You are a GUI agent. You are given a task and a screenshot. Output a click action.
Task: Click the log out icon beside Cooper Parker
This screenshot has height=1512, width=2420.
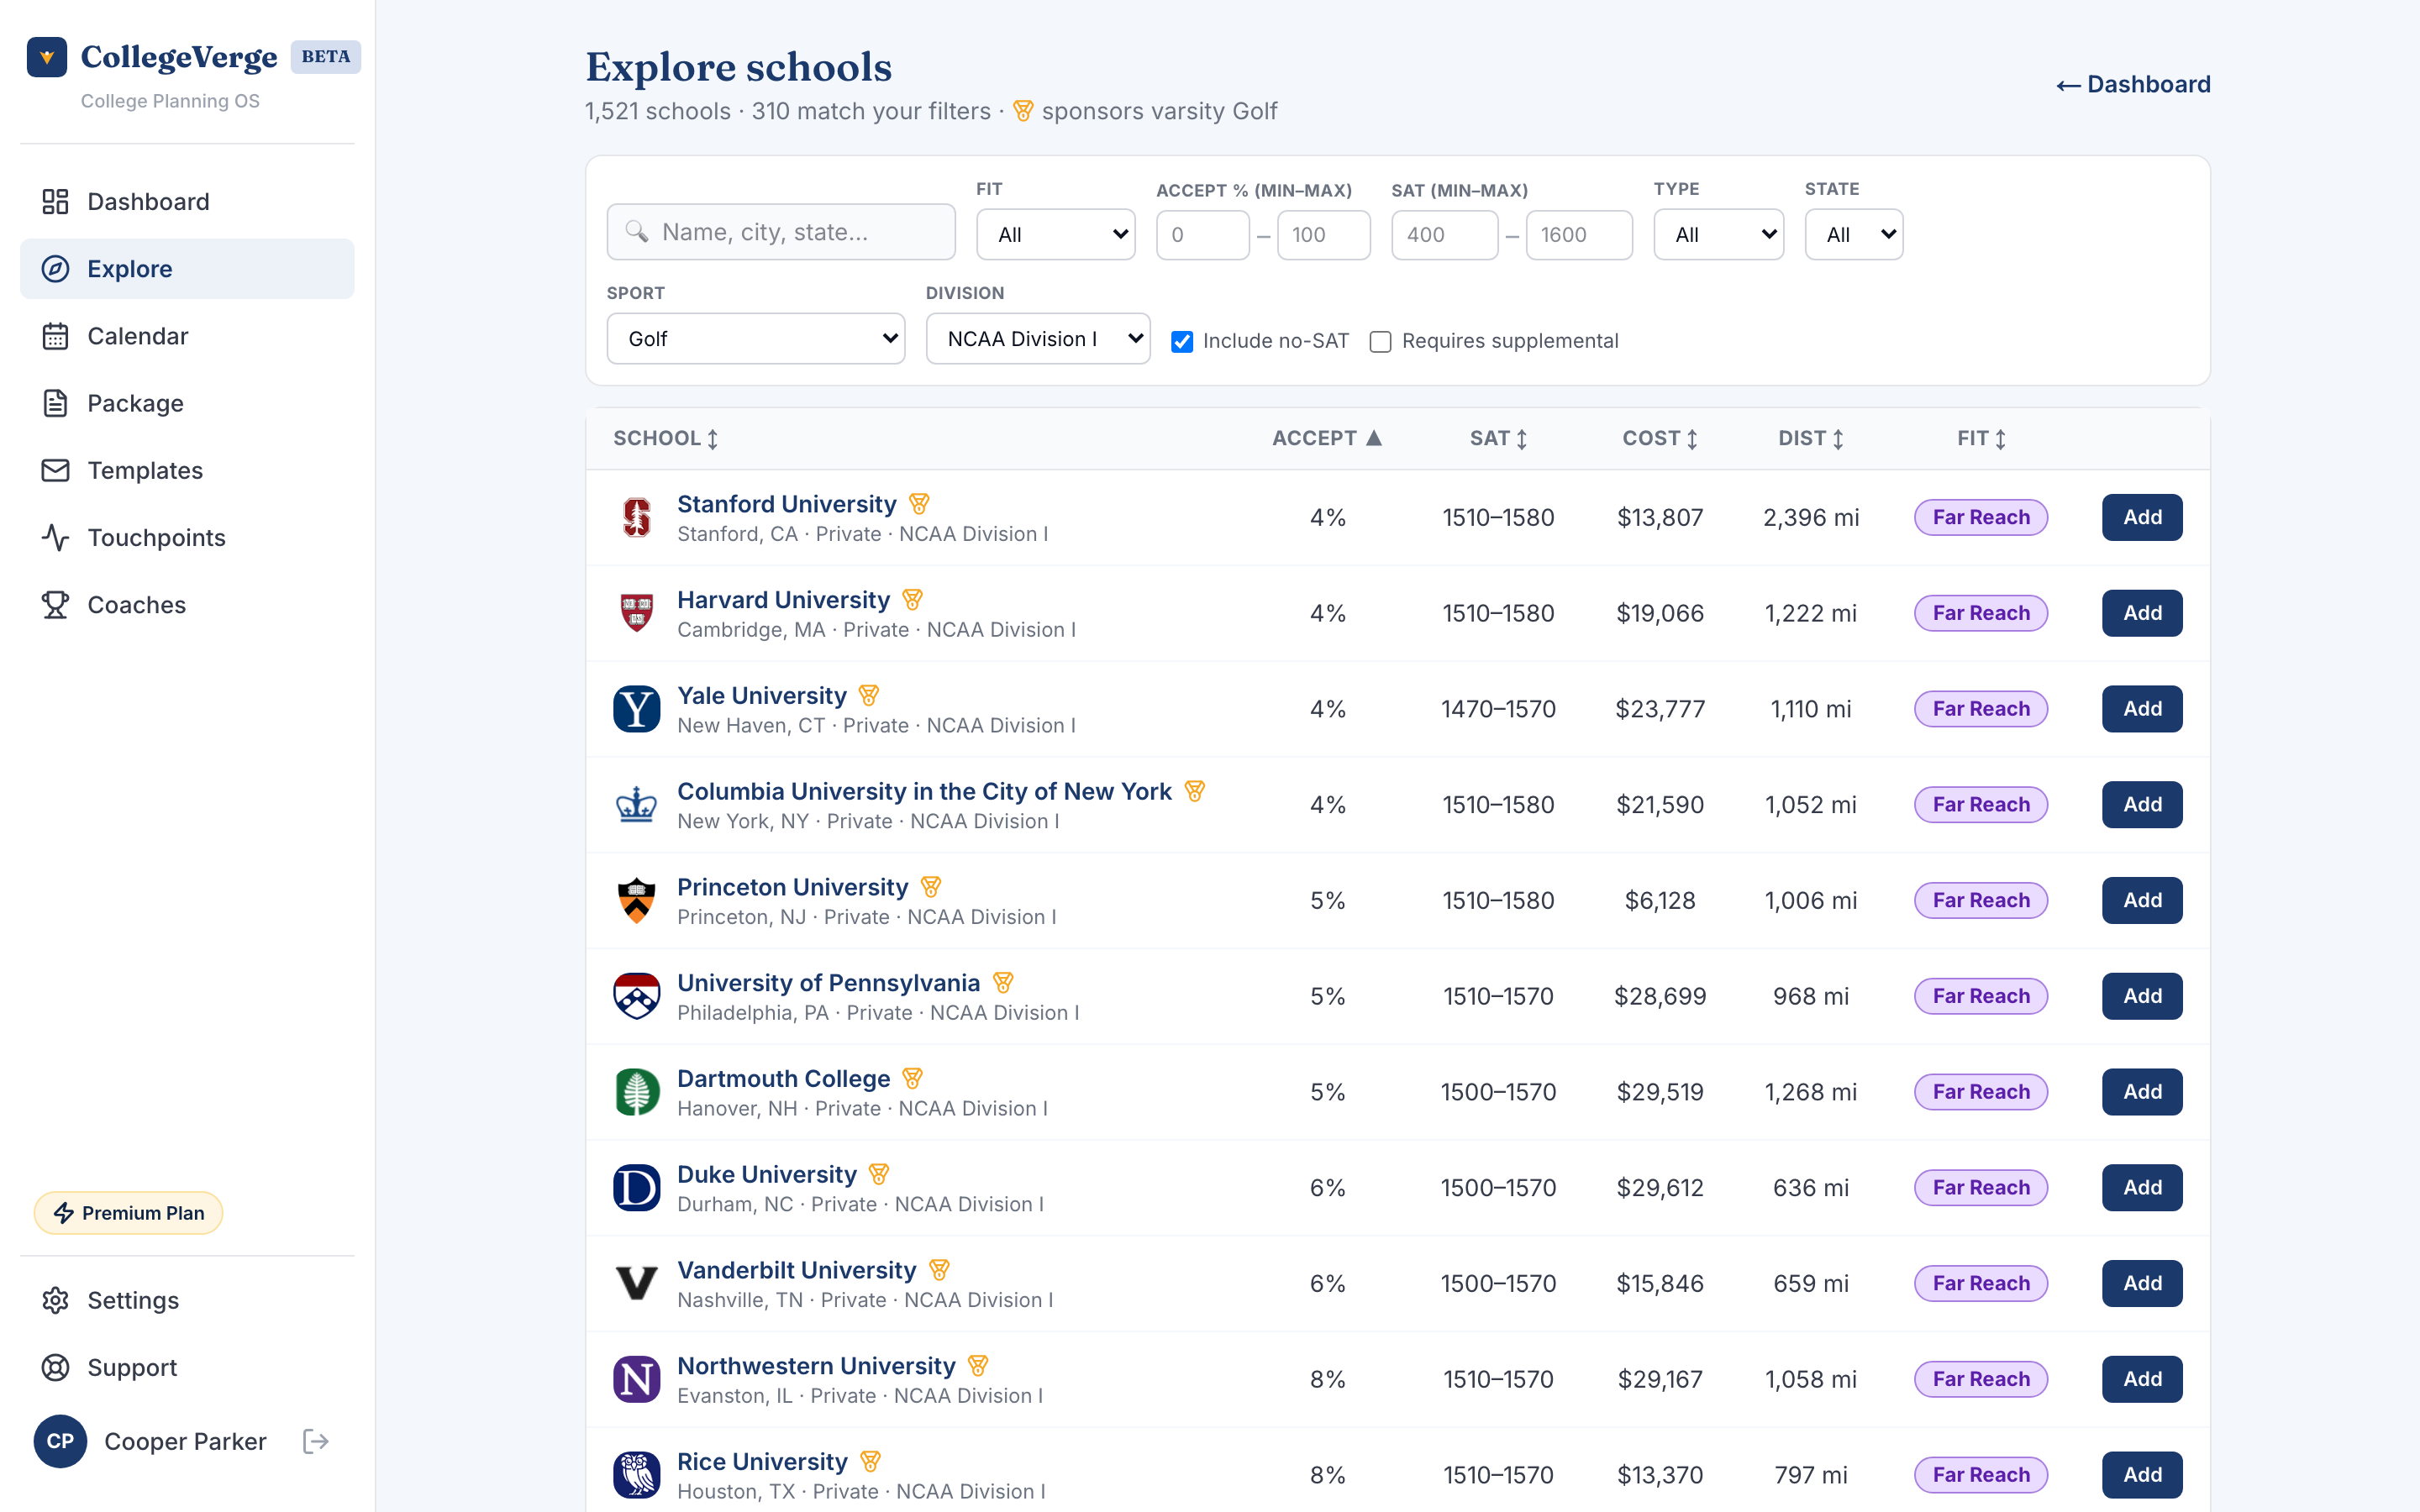315,1441
